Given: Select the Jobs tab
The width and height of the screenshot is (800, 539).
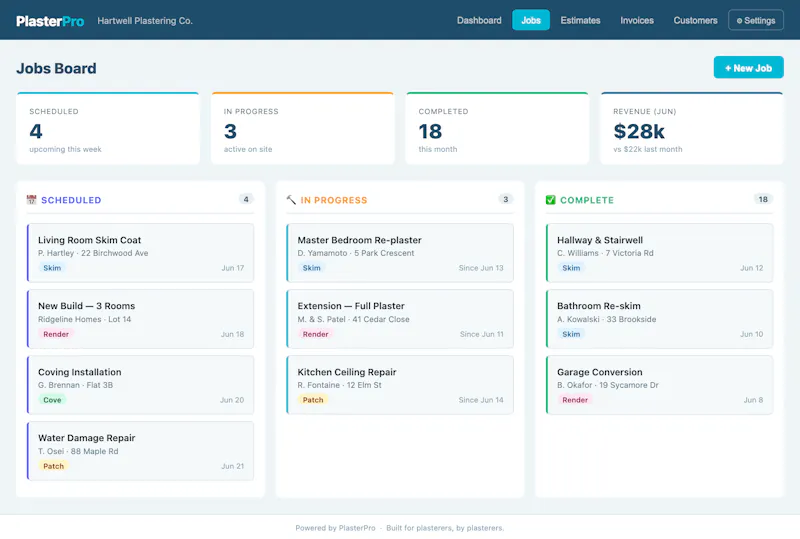Looking at the screenshot, I should [x=531, y=20].
